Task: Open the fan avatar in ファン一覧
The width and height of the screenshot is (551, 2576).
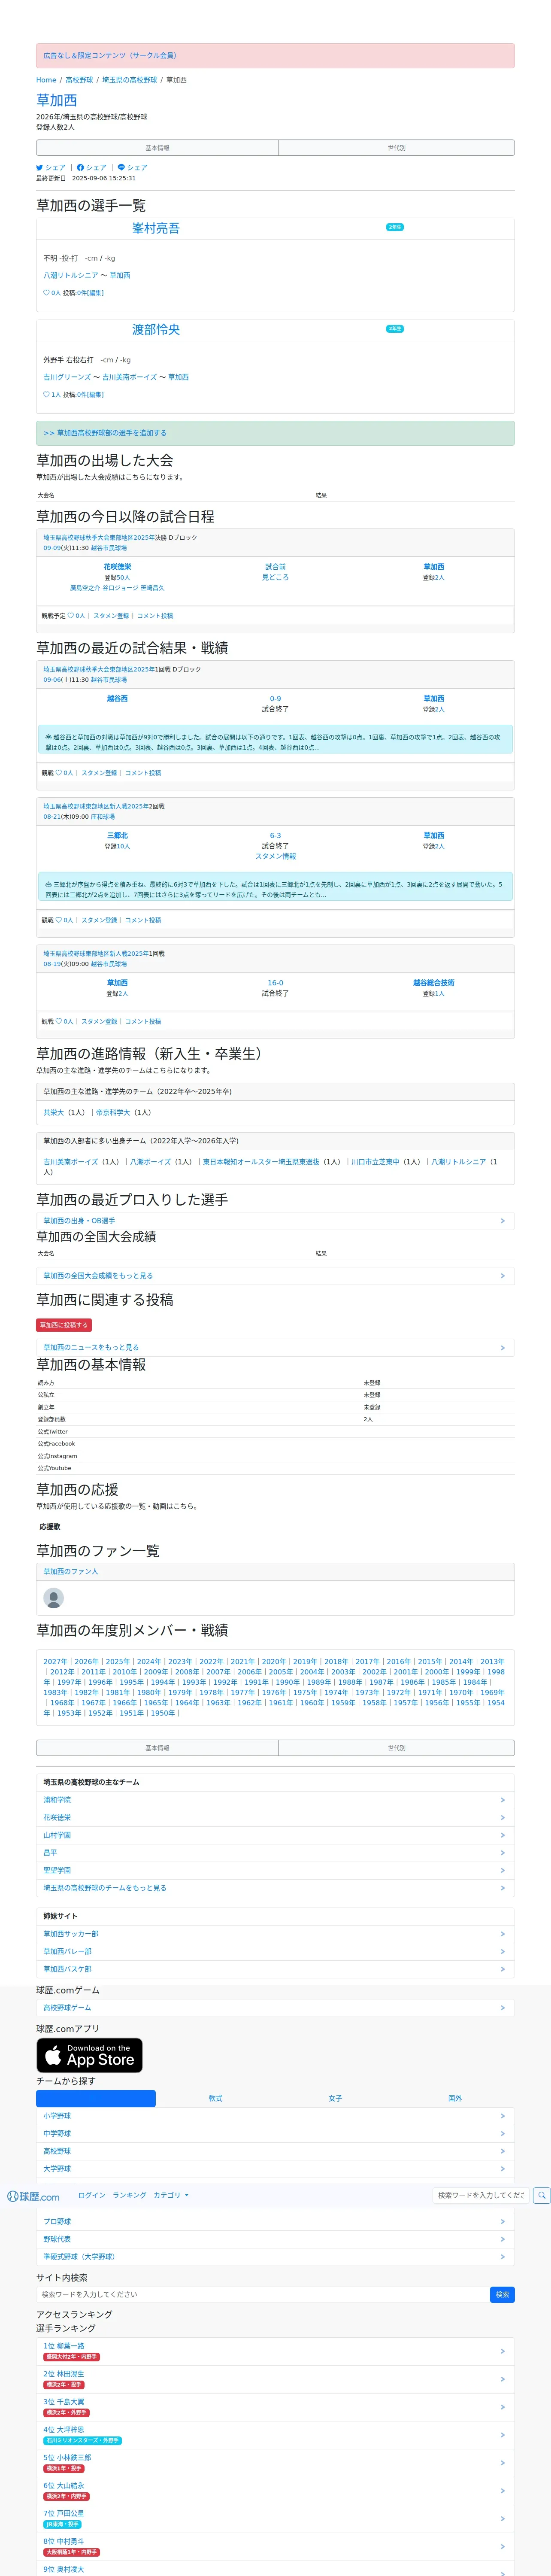Action: coord(54,1599)
